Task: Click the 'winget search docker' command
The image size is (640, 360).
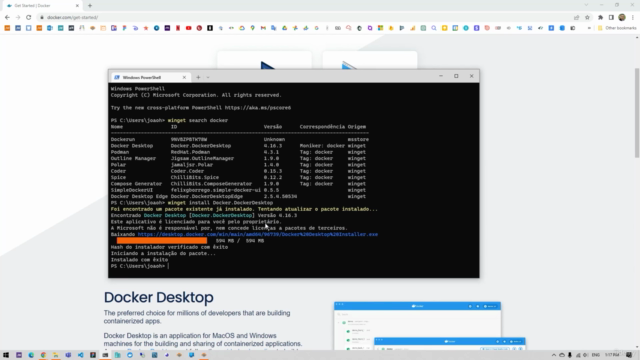Action: coord(198,120)
